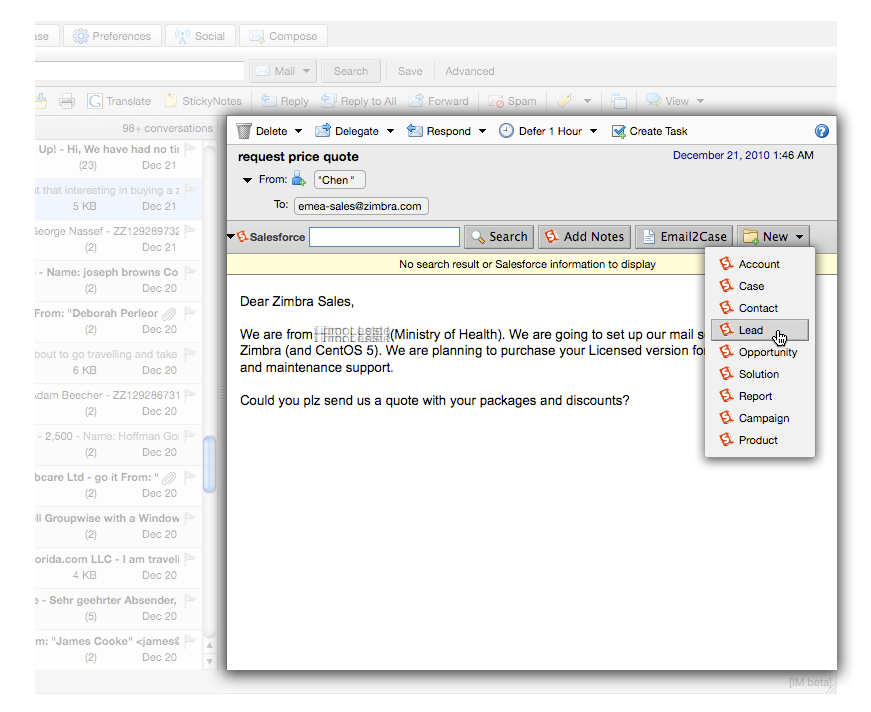The width and height of the screenshot is (871, 712).
Task: Click Save next to search
Action: (410, 71)
